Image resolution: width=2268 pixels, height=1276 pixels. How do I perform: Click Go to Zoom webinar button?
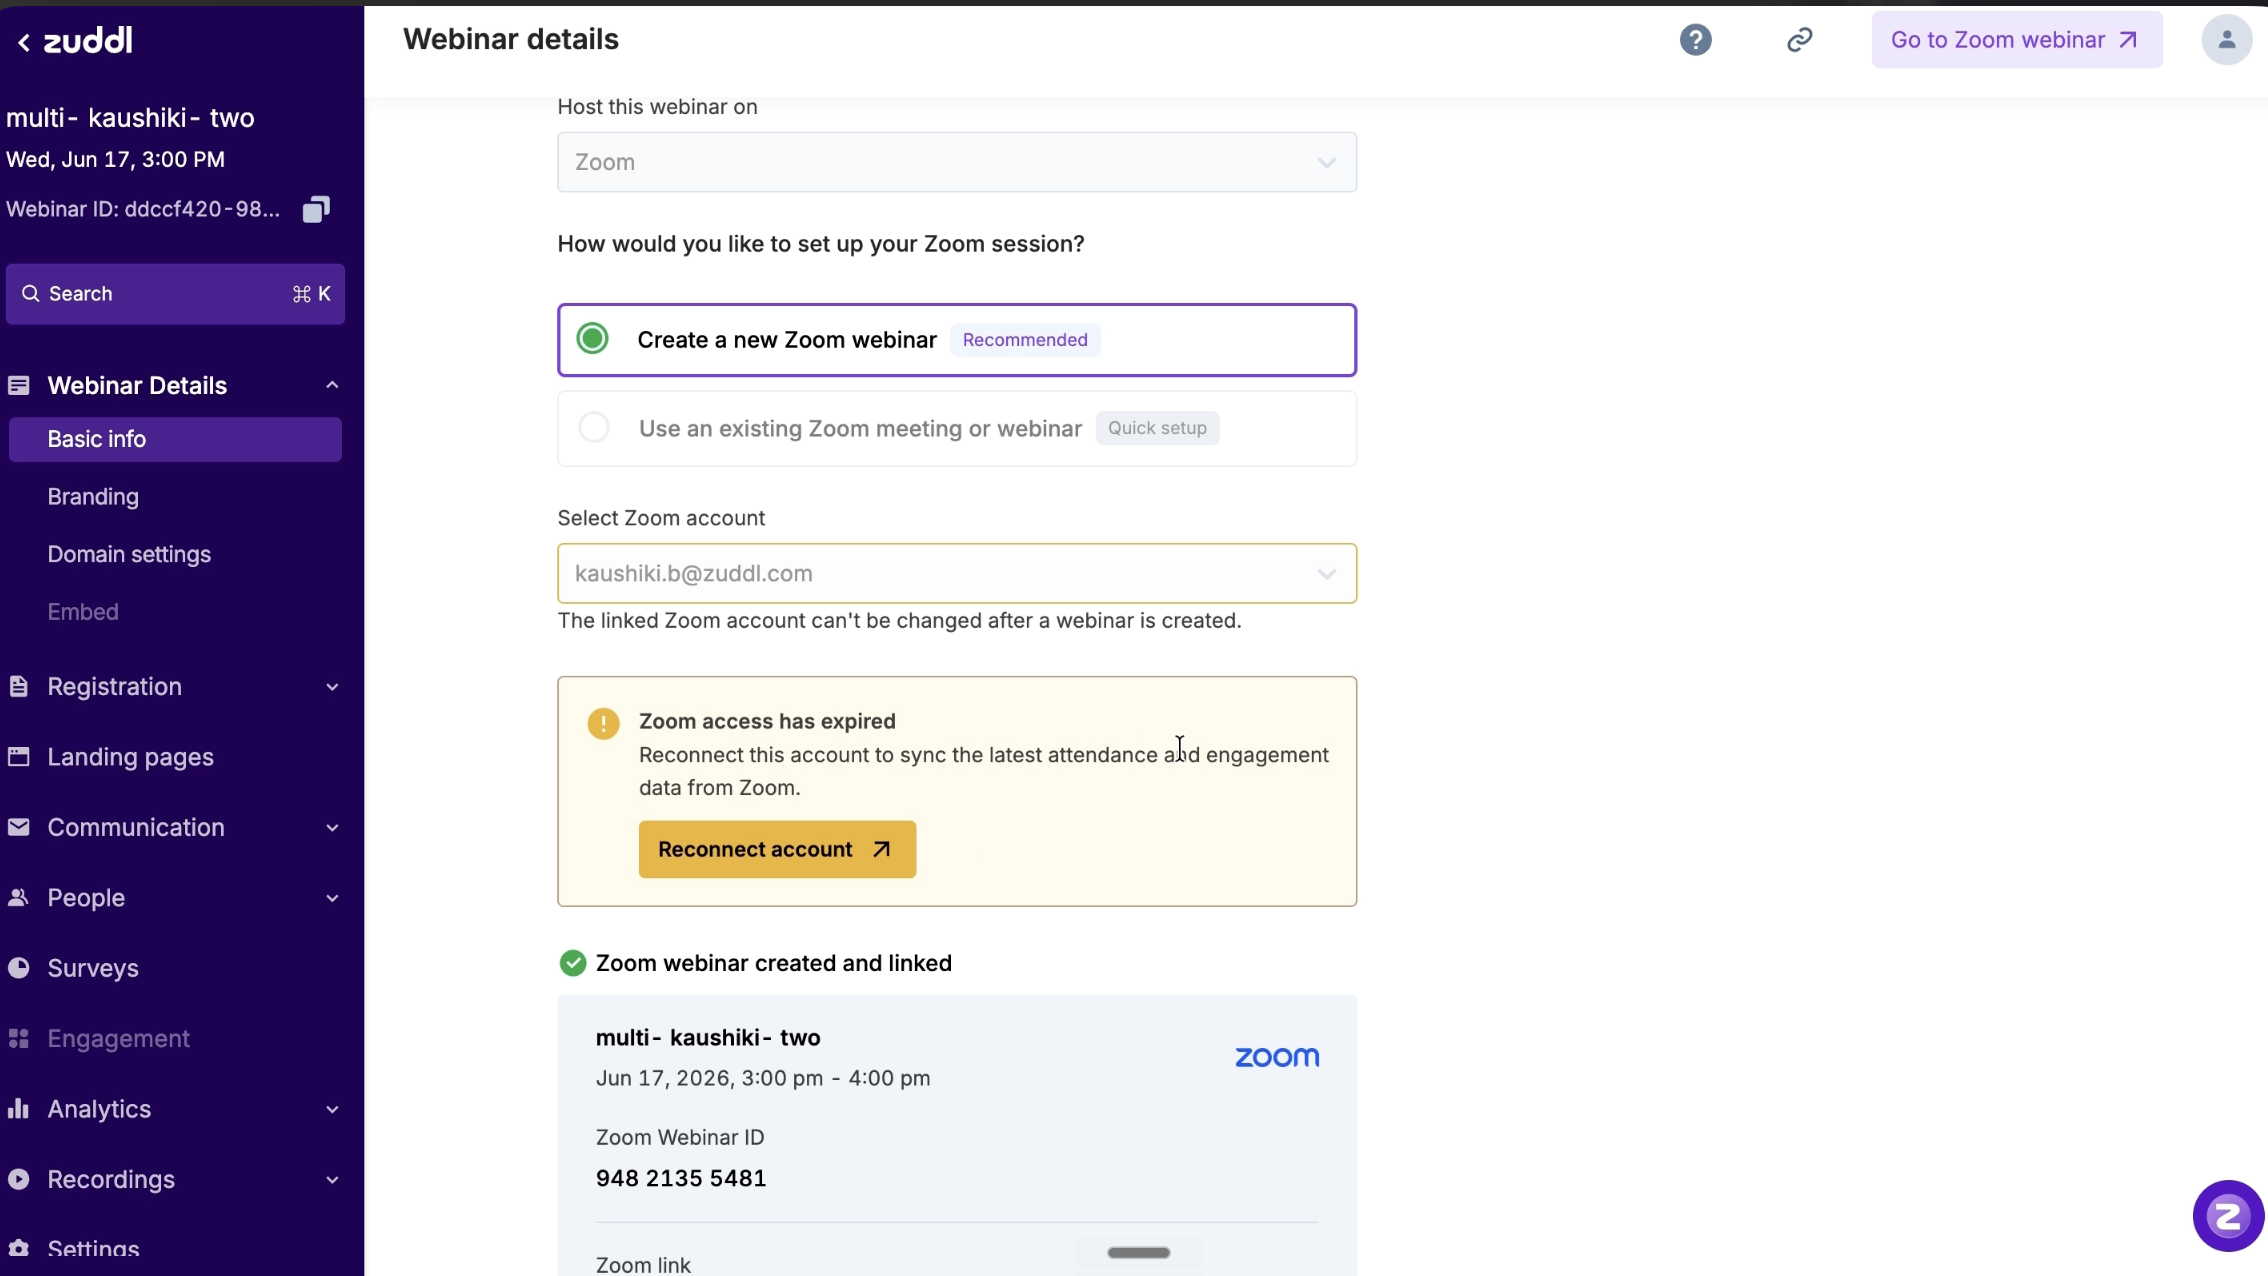(2016, 40)
